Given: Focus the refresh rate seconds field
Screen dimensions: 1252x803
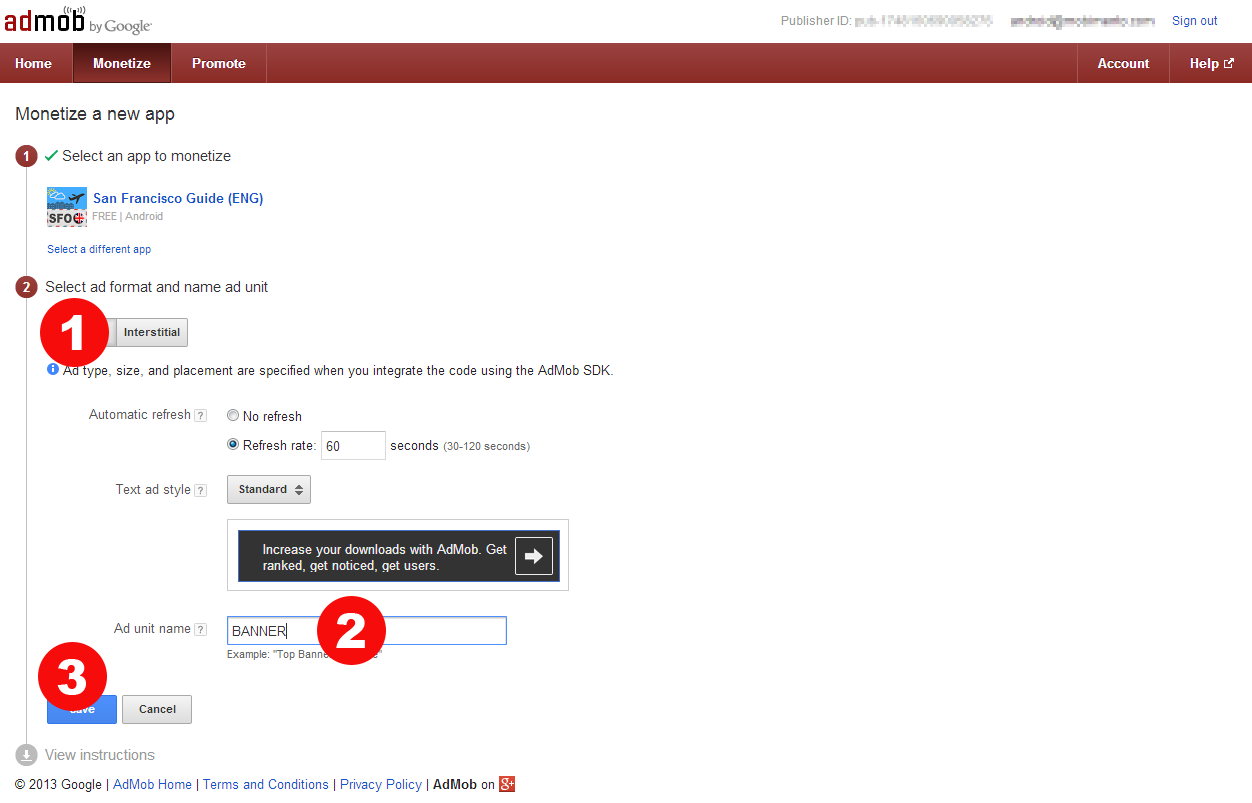Looking at the screenshot, I should (353, 446).
